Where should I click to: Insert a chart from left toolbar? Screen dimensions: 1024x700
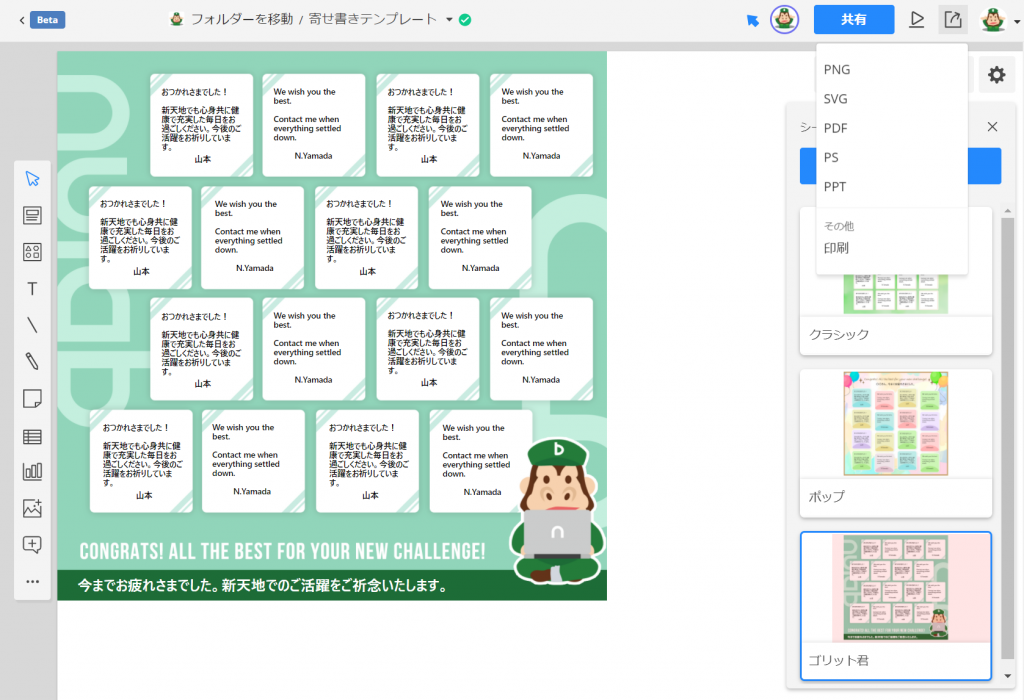32,472
